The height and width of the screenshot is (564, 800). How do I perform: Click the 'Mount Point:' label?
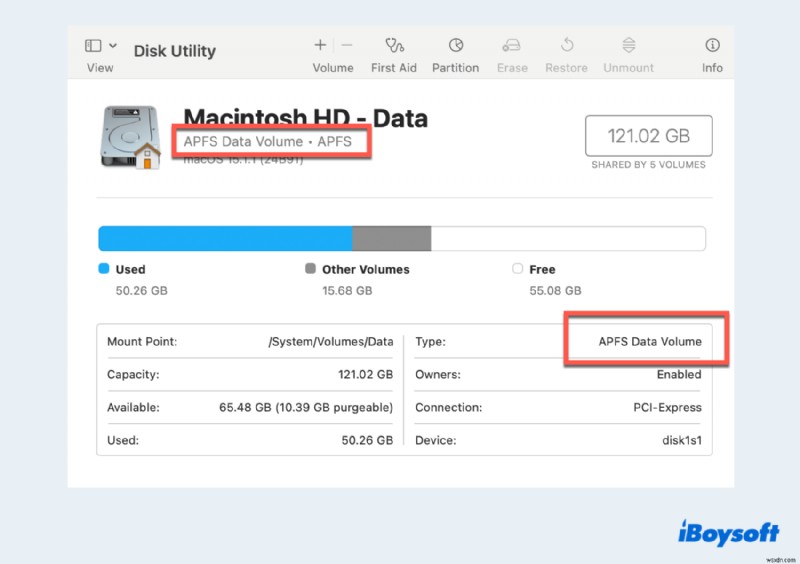click(142, 341)
